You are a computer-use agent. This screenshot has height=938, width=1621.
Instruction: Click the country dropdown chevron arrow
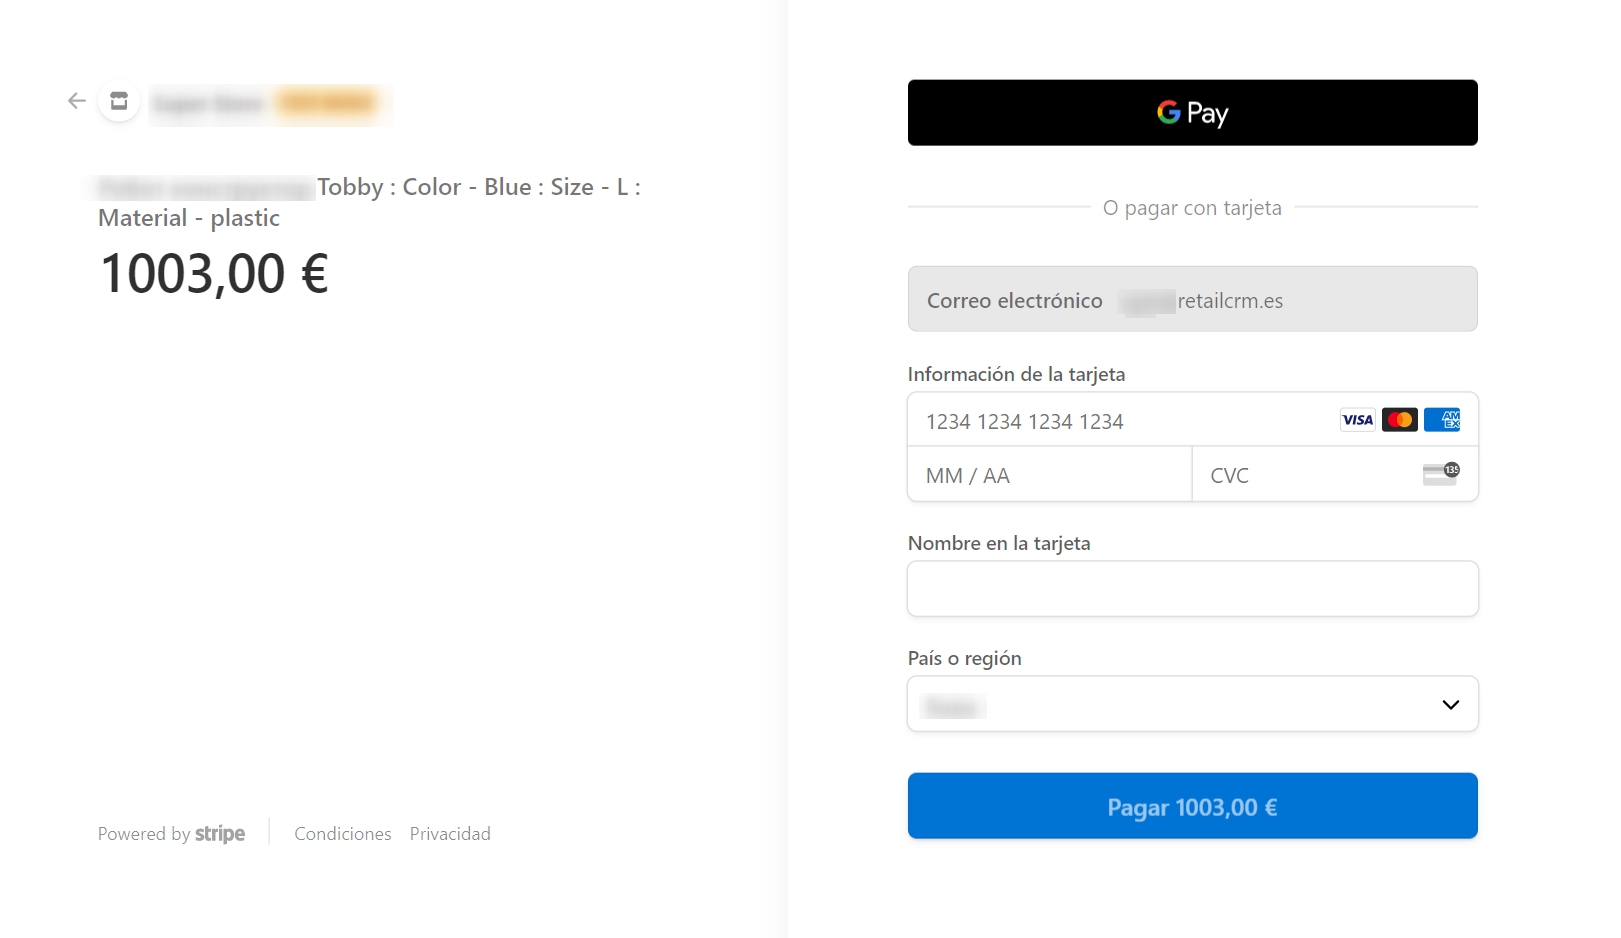[x=1451, y=705]
